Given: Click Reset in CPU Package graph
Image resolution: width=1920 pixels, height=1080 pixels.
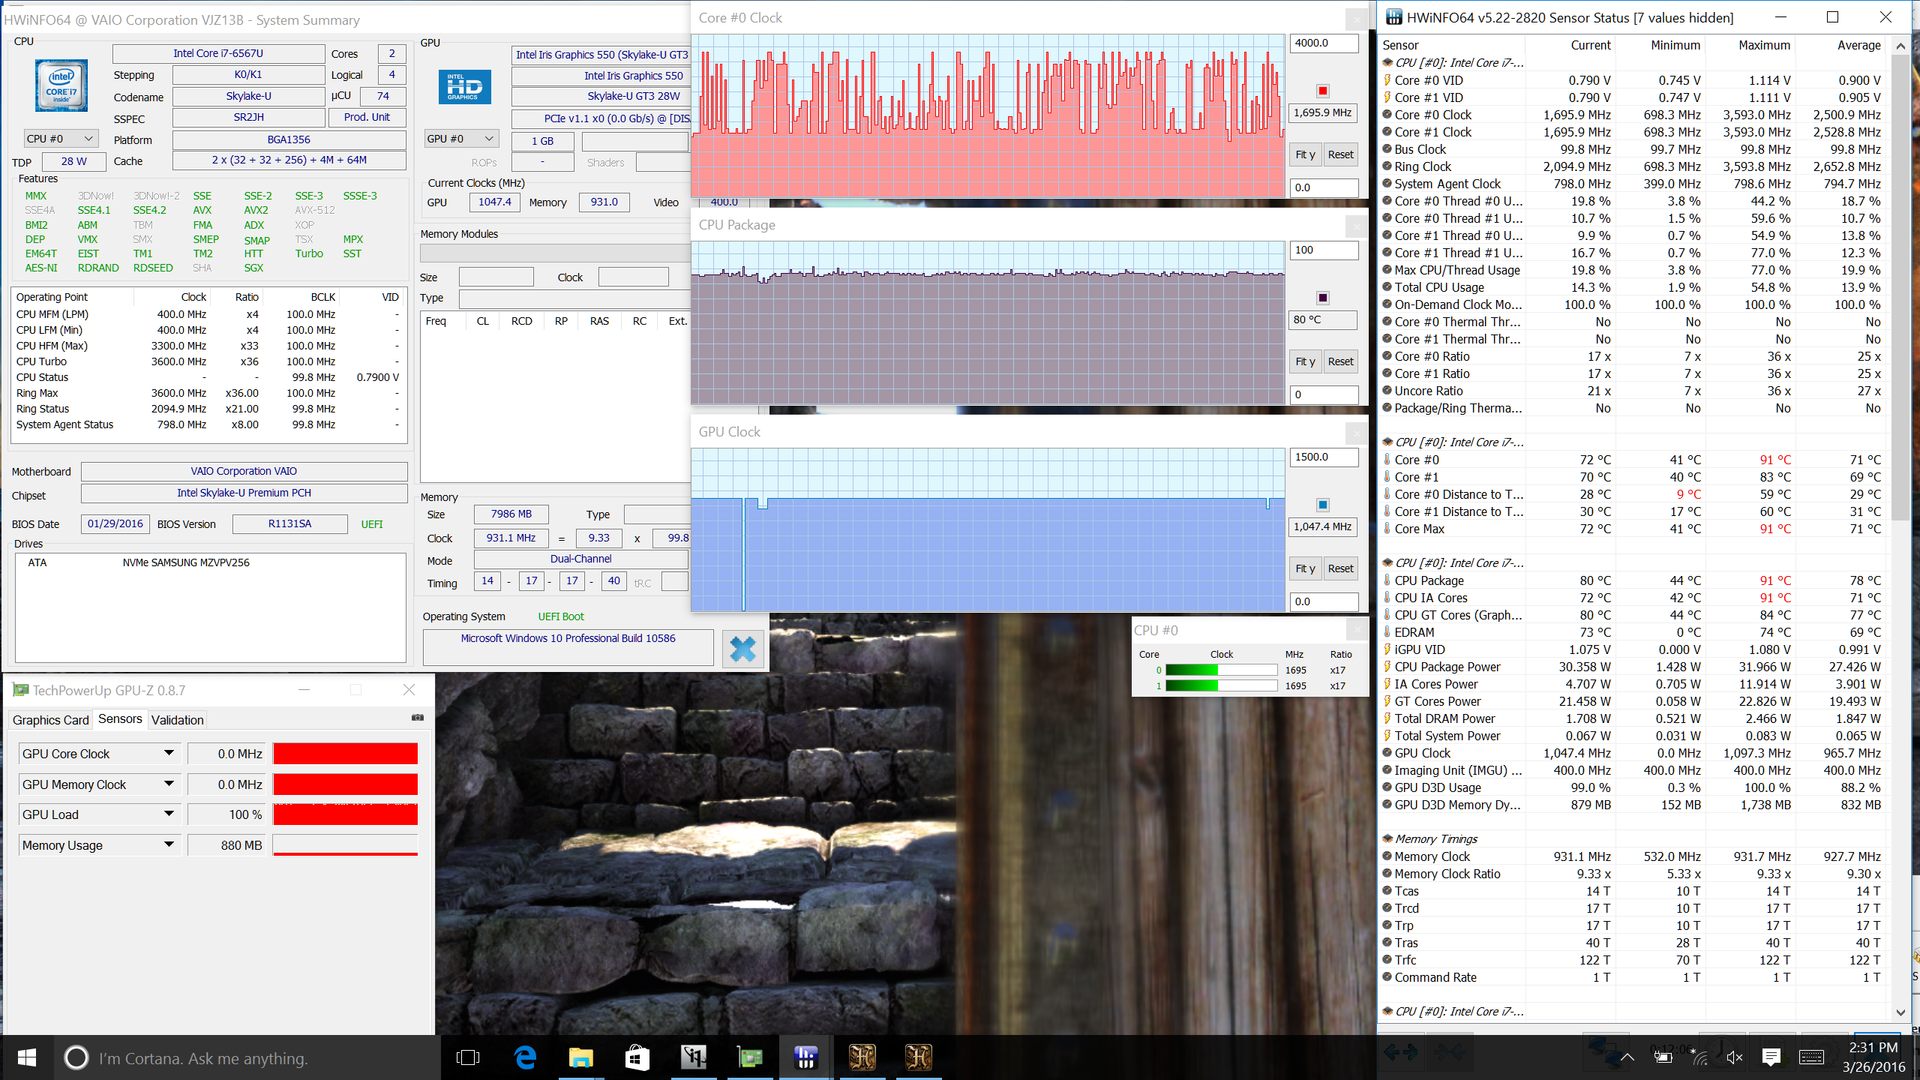Looking at the screenshot, I should (x=1340, y=362).
